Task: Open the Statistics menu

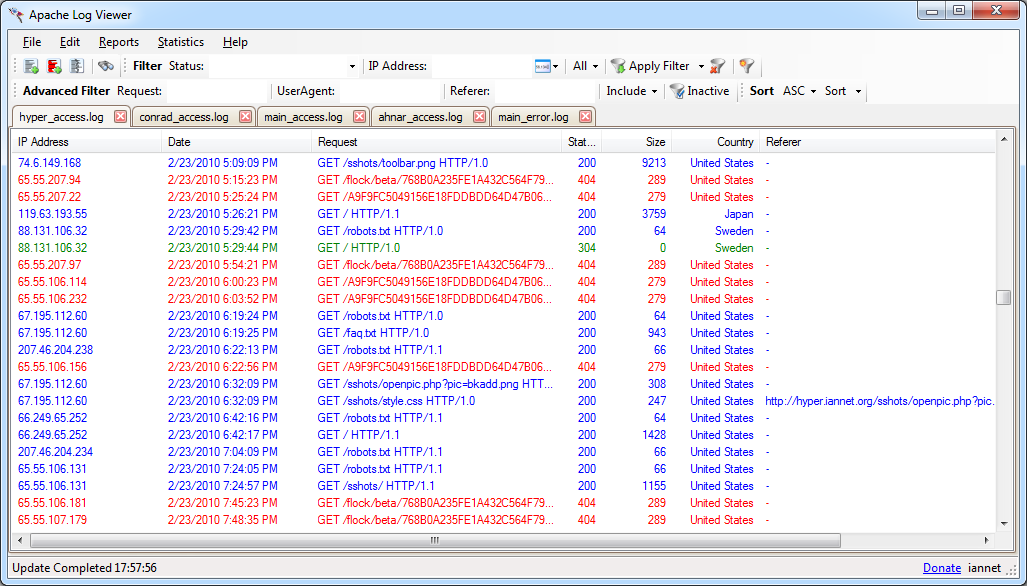Action: coord(180,42)
